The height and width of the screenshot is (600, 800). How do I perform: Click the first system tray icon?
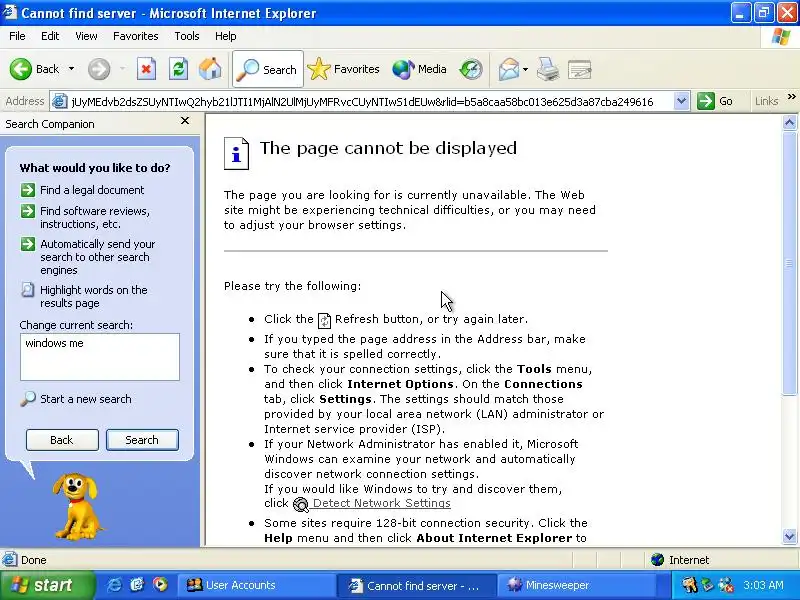tap(689, 585)
